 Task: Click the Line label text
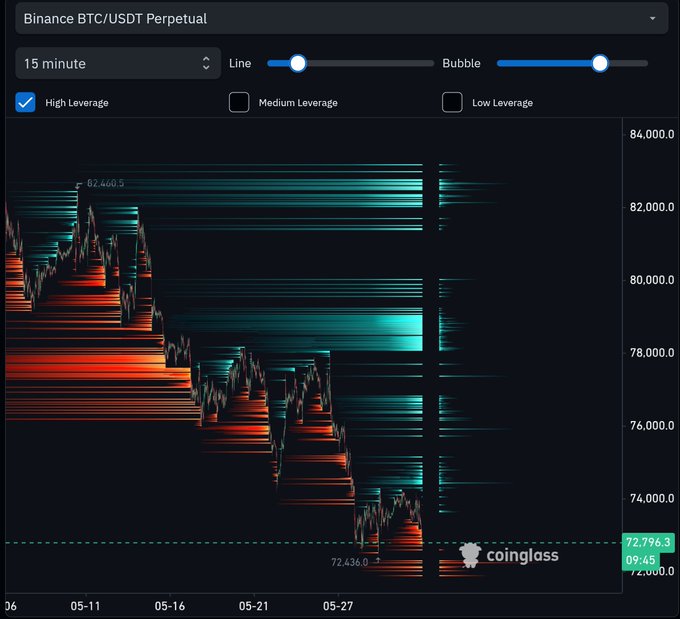(x=240, y=63)
